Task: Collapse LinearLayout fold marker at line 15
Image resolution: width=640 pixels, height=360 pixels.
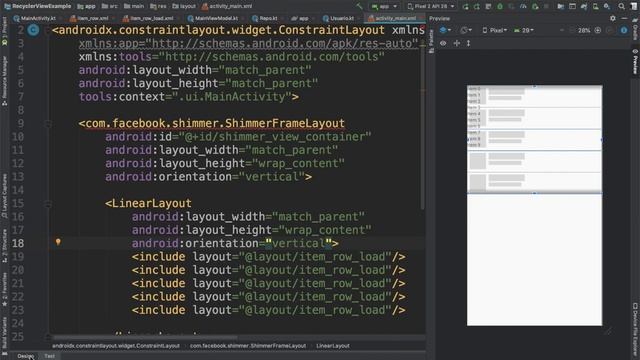Action: coord(48,203)
